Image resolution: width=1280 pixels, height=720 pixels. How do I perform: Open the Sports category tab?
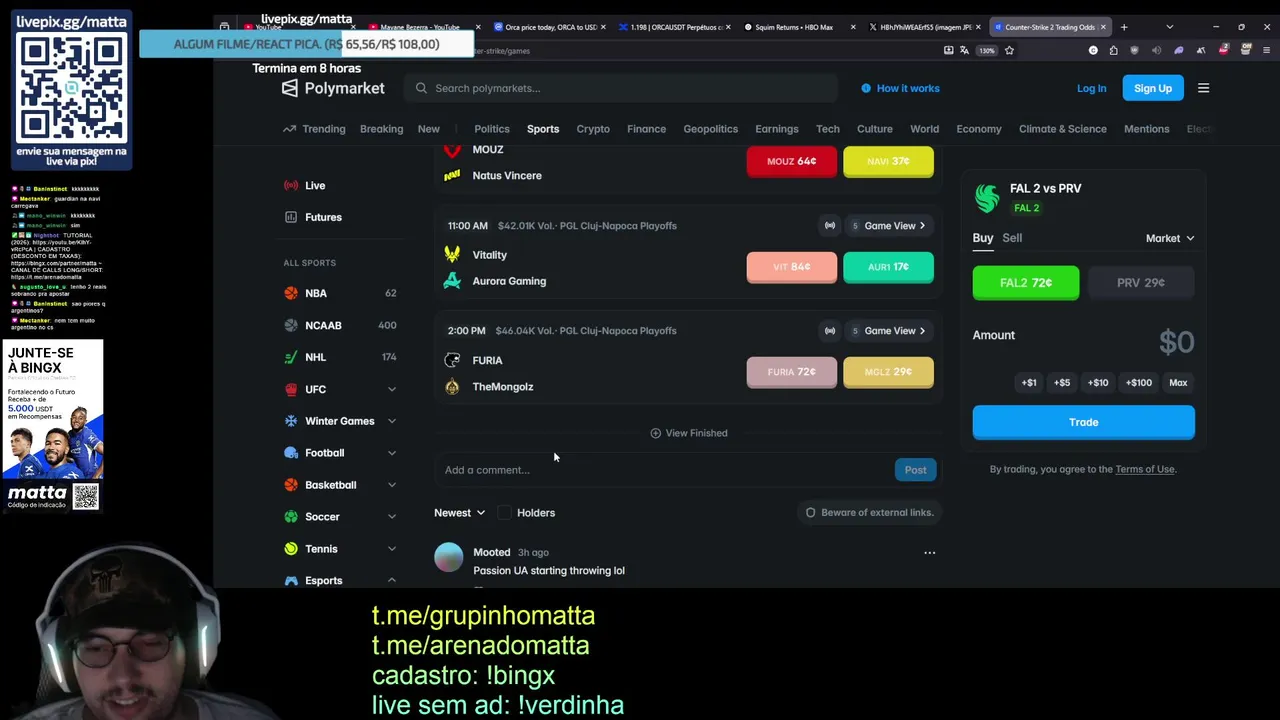coord(543,129)
